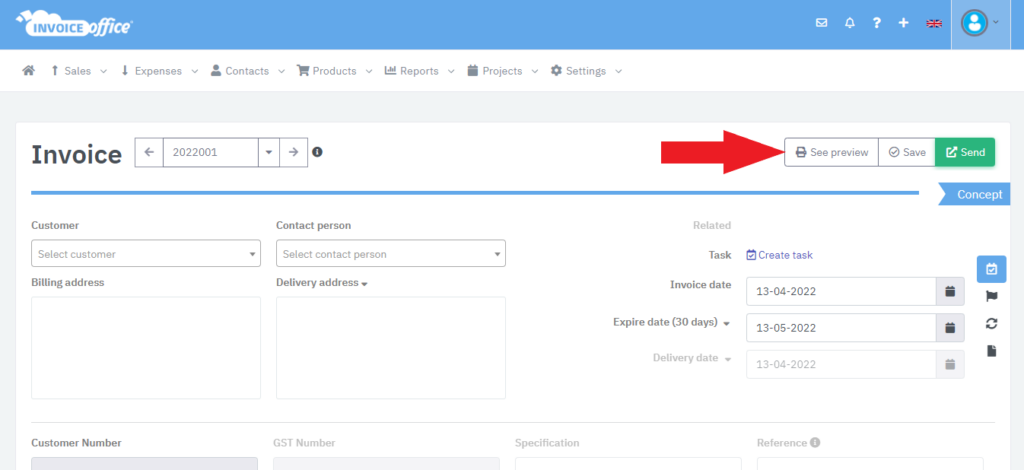Click the plus add icon in header
The image size is (1024, 470).
[x=903, y=23]
